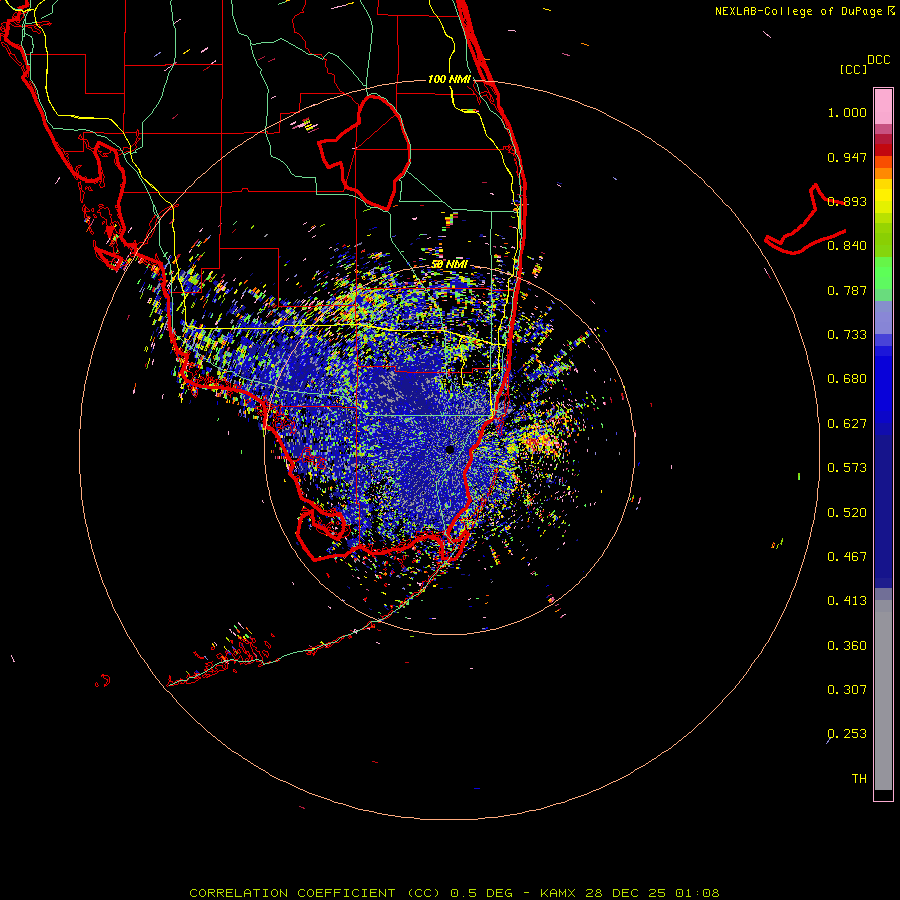Pick the red swatch on the color bar
Image resolution: width=900 pixels, height=900 pixels.
(x=883, y=150)
